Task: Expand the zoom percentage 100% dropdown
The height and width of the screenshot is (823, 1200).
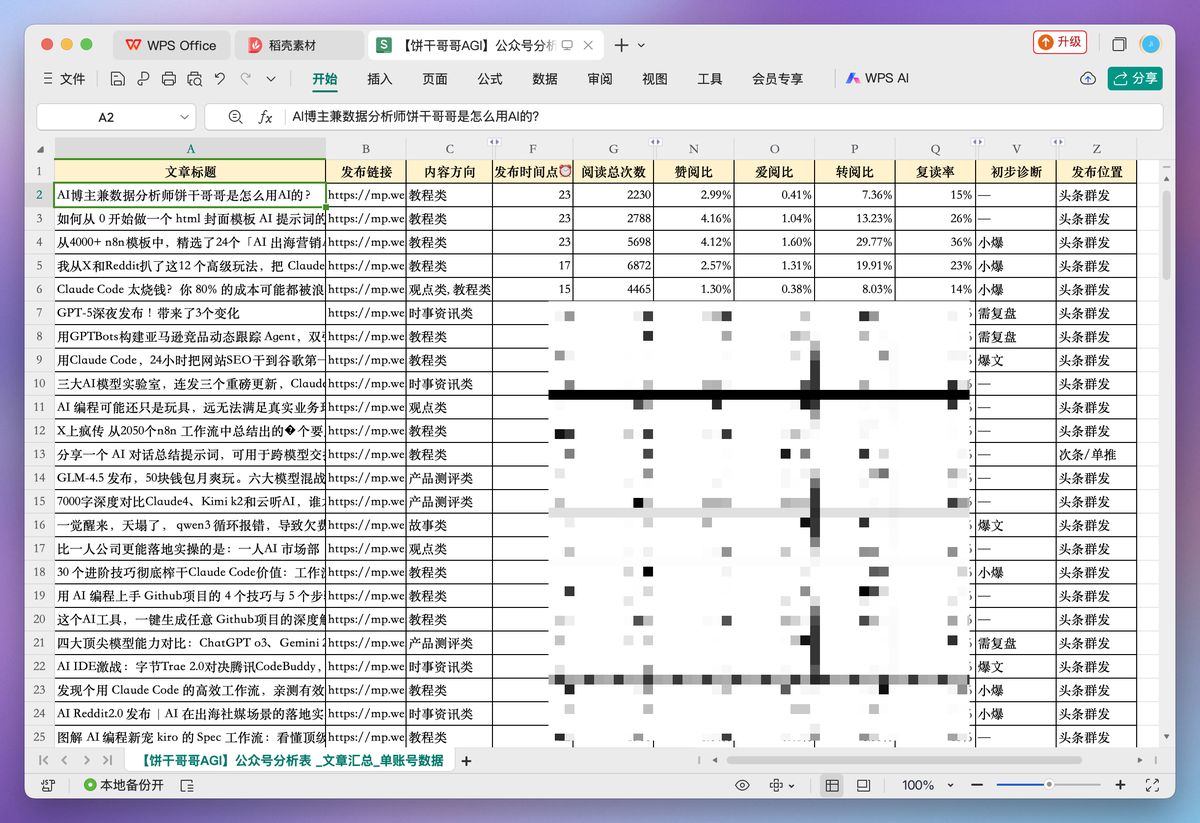Action: 950,785
